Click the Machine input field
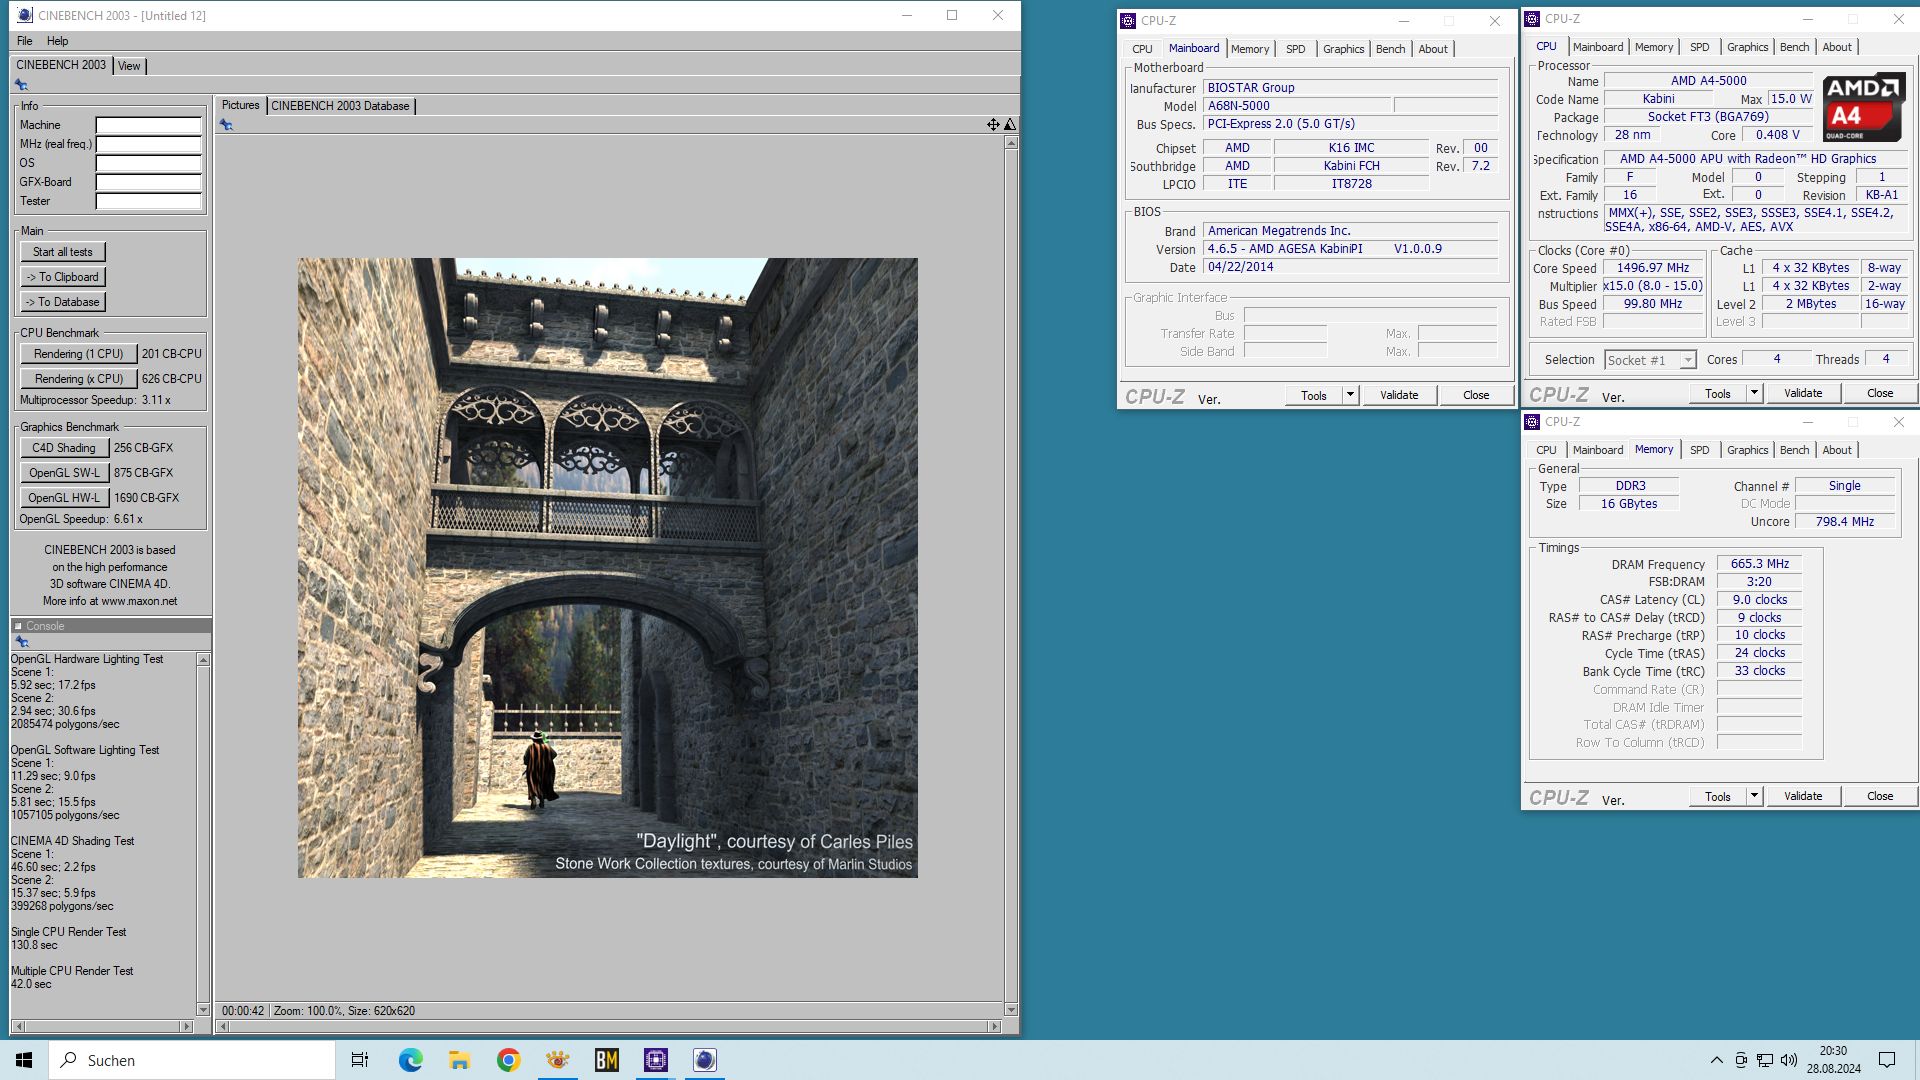1920x1080 pixels. (x=149, y=125)
